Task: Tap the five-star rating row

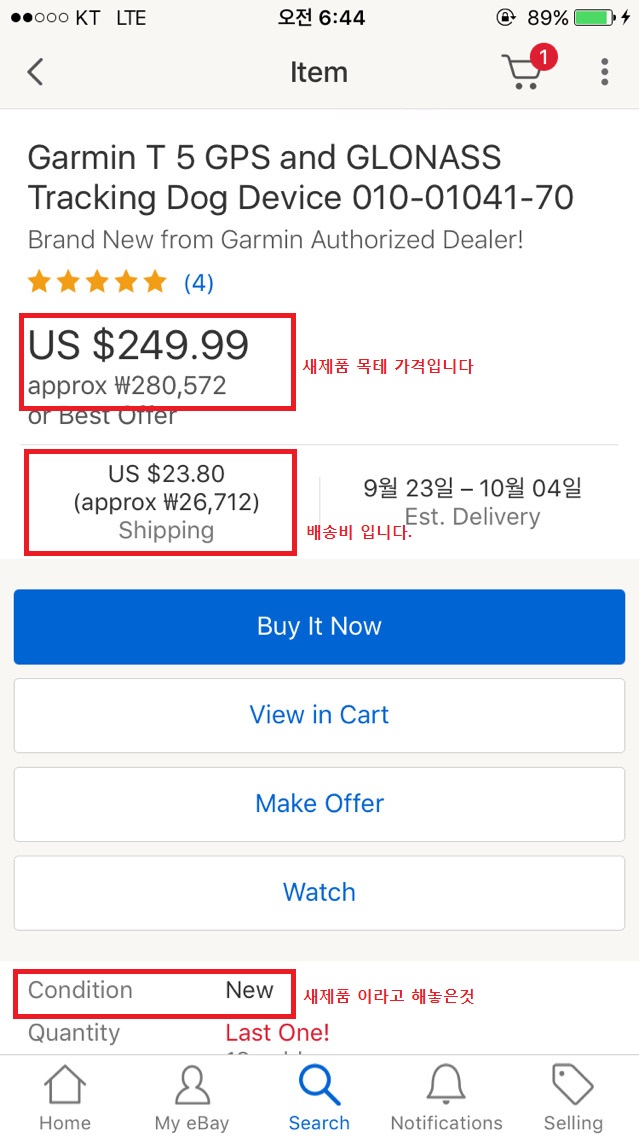Action: click(97, 282)
